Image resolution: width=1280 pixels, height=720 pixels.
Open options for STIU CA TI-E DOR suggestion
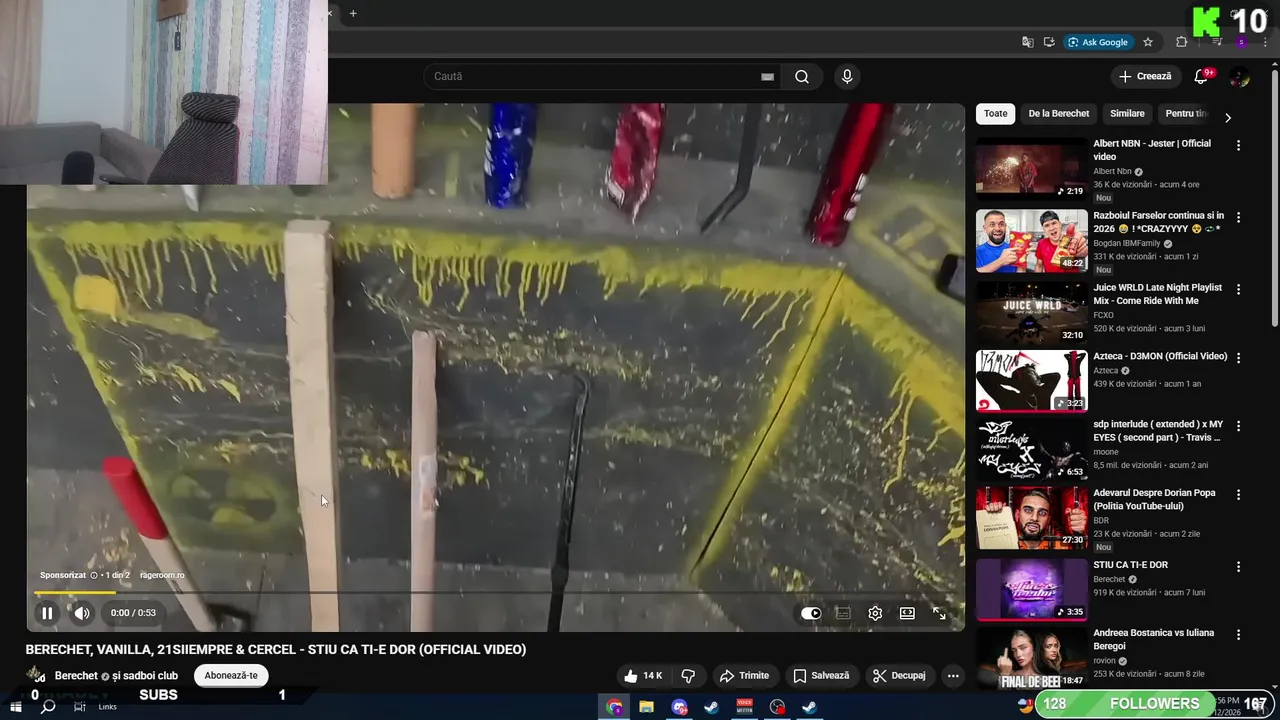(x=1238, y=567)
